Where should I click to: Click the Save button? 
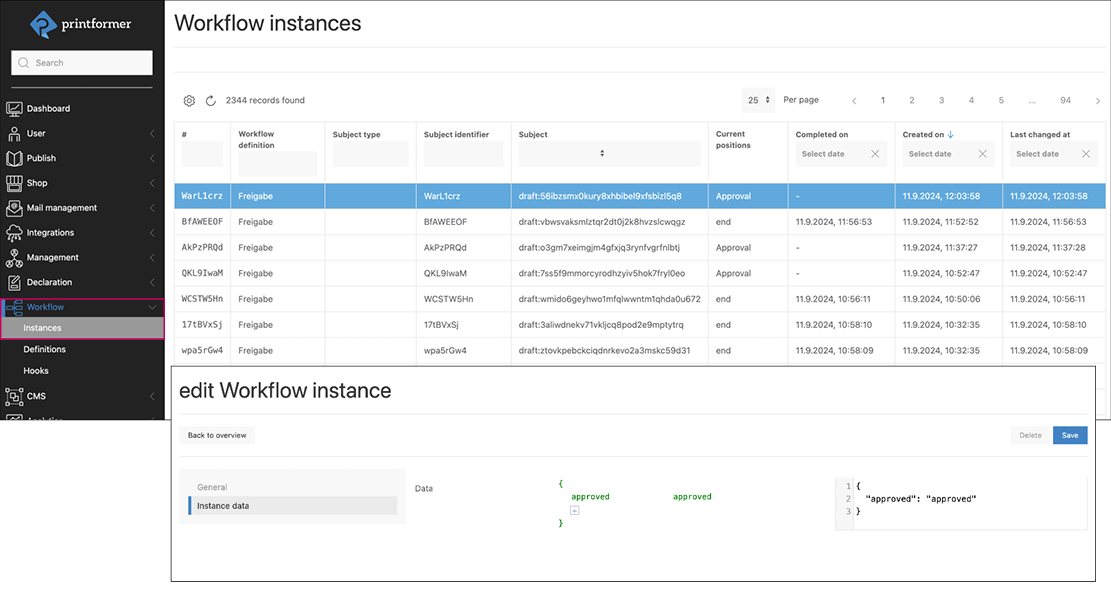1070,435
